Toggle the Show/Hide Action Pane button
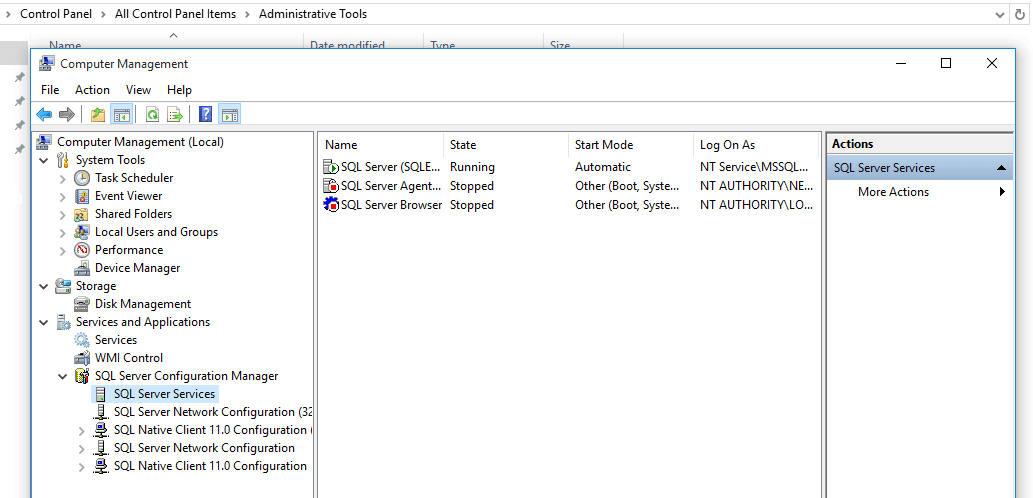Viewport: 1033px width, 498px height. click(x=229, y=115)
